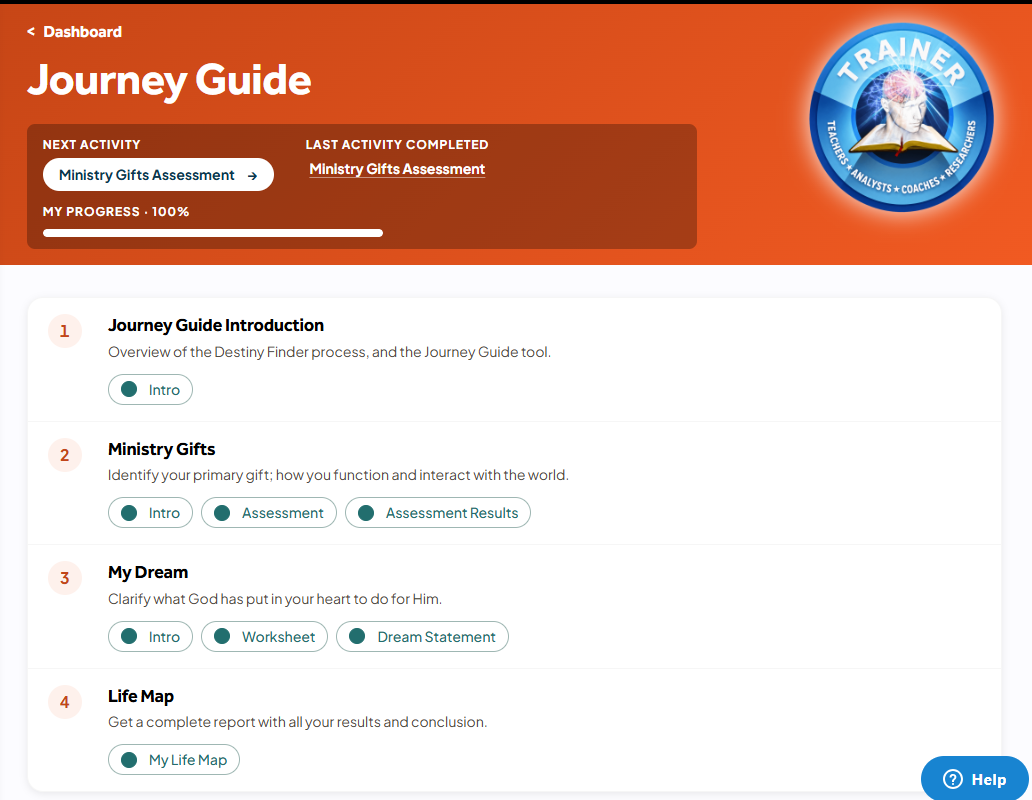Click the green dot on Journey Guide Intro

129,389
